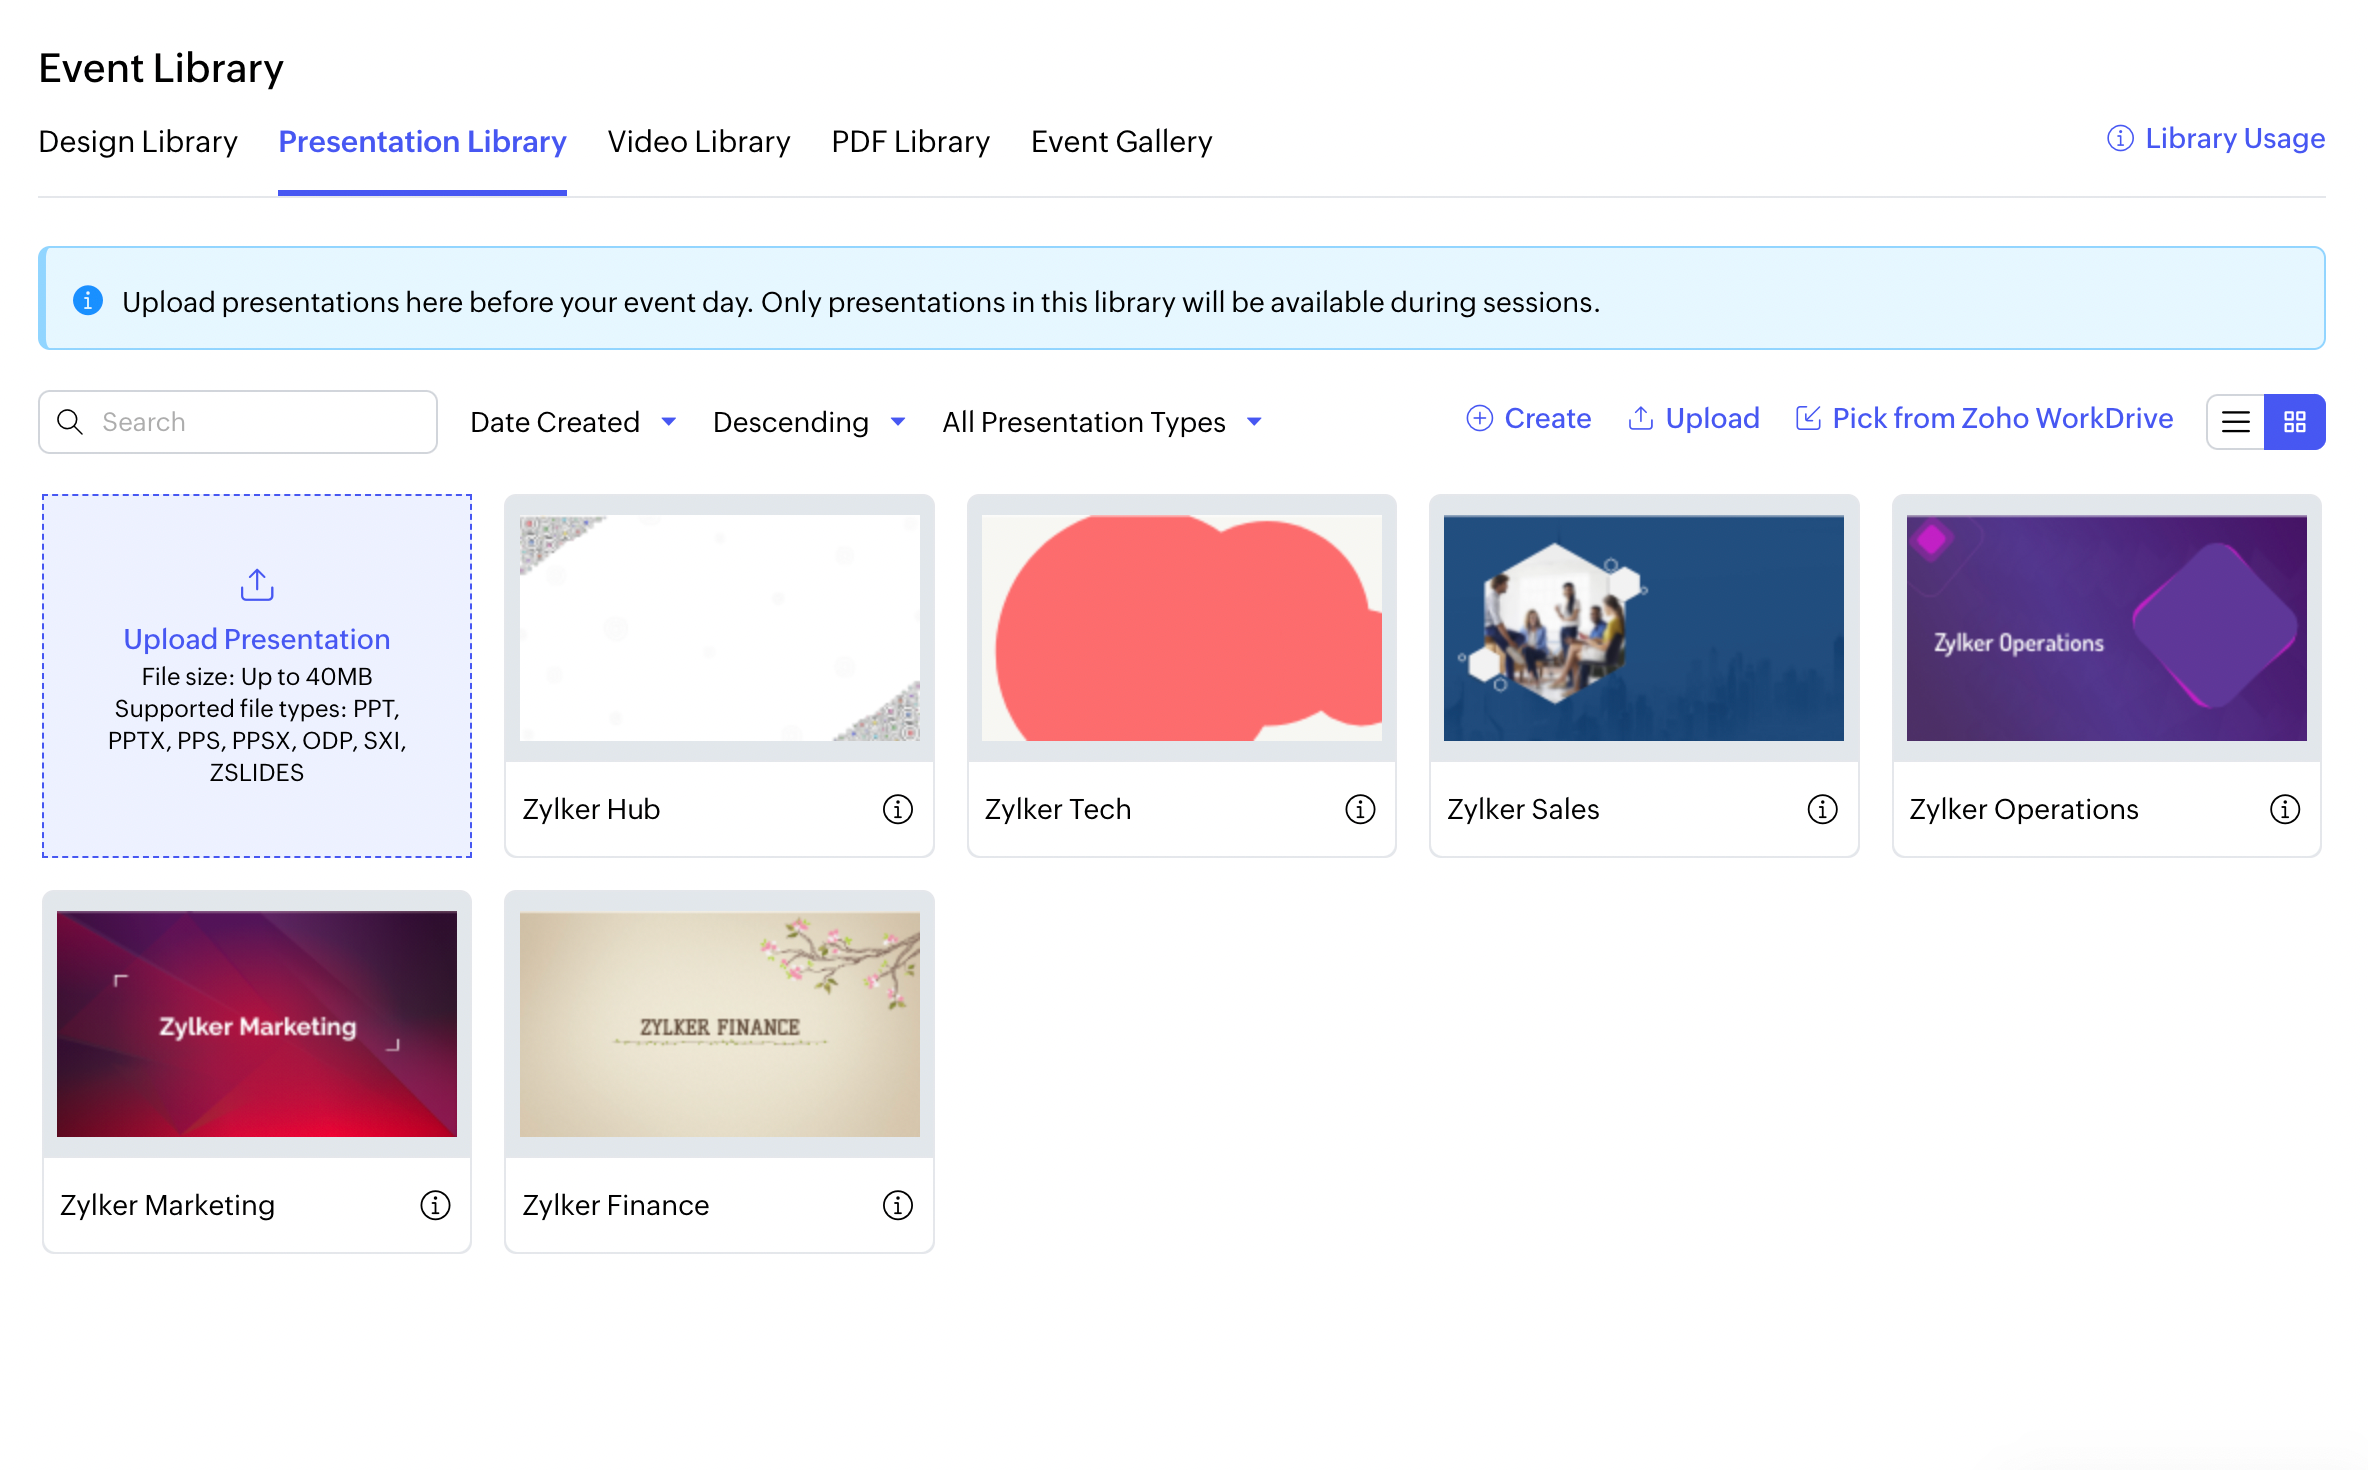Open info for Zylker Marketing presentation

coord(435,1205)
